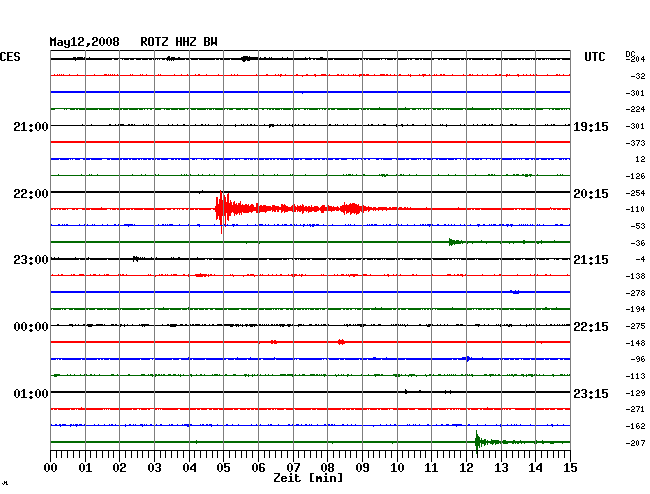
Task: Select the 20:15 UTC label
Action: pos(591,194)
